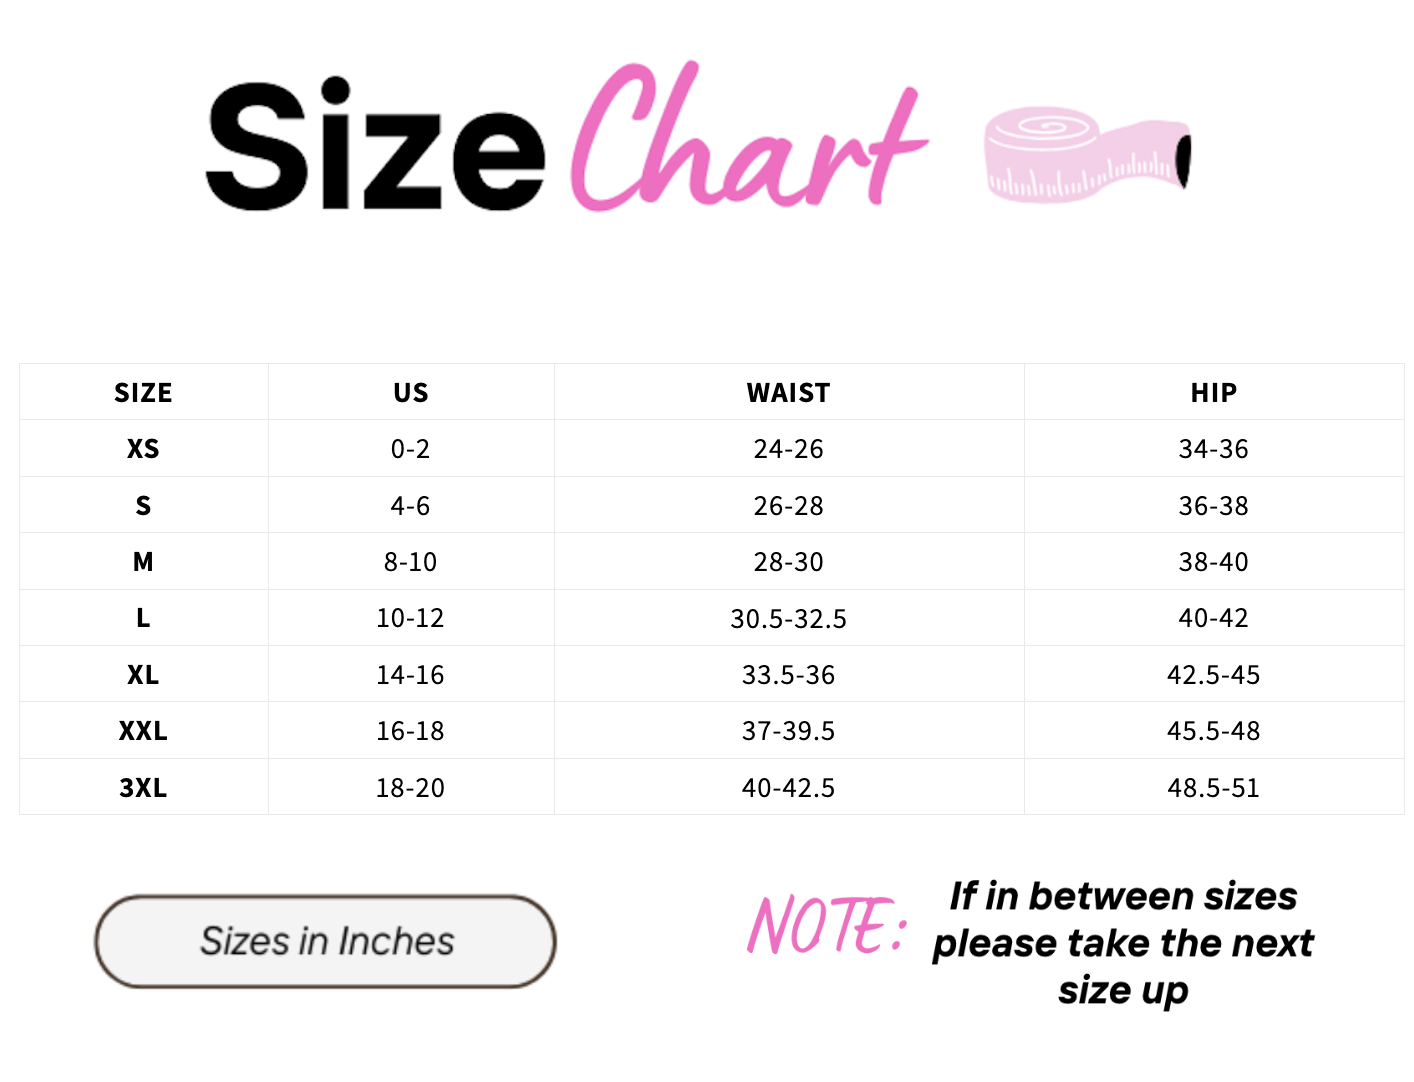This screenshot has height=1082, width=1414.
Task: Click the XXL size row label
Action: (143, 731)
